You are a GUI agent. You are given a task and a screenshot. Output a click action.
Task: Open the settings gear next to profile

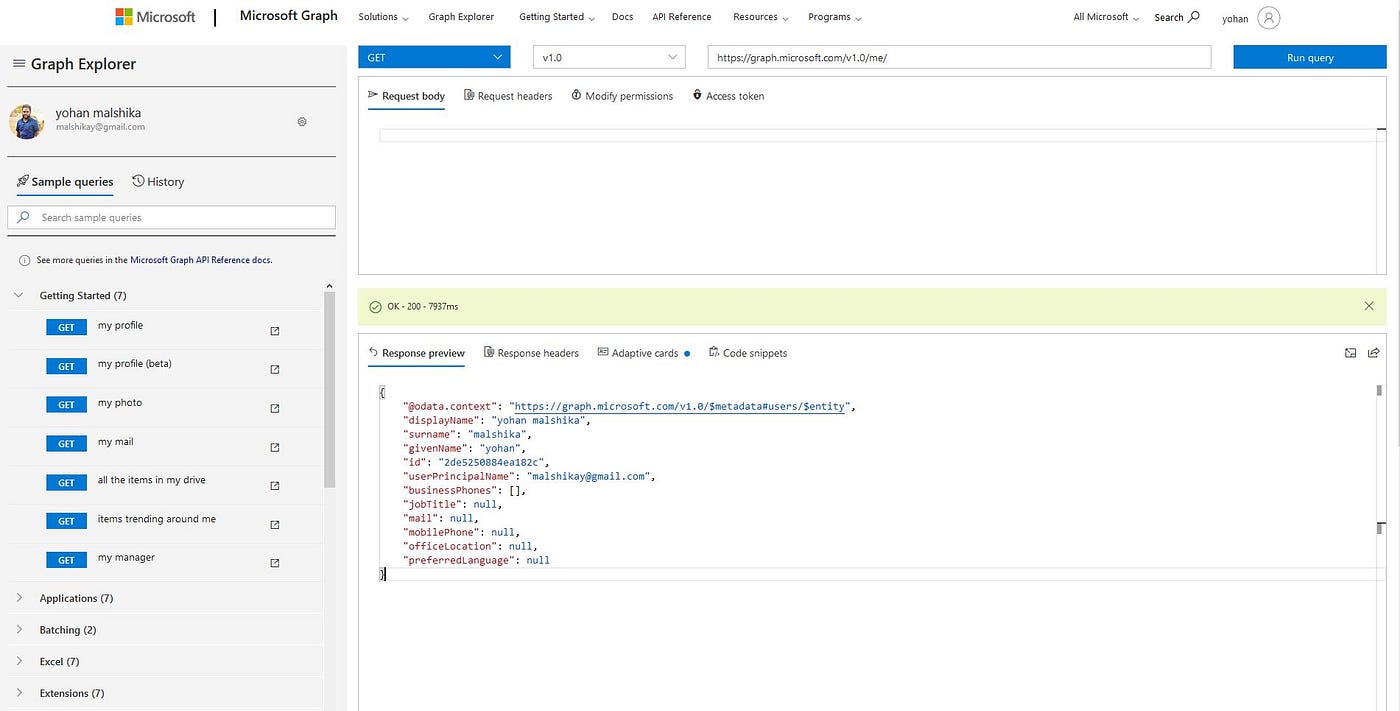(x=302, y=121)
